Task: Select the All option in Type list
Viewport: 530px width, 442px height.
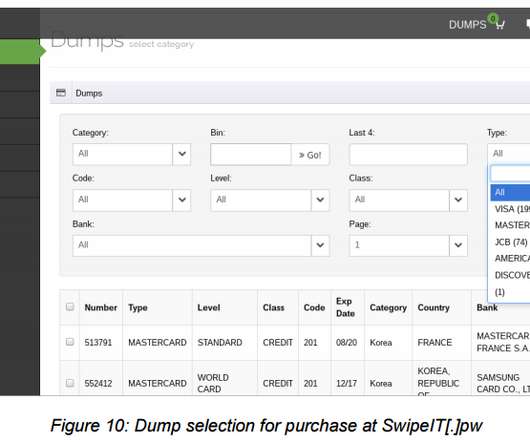Action: tap(510, 192)
